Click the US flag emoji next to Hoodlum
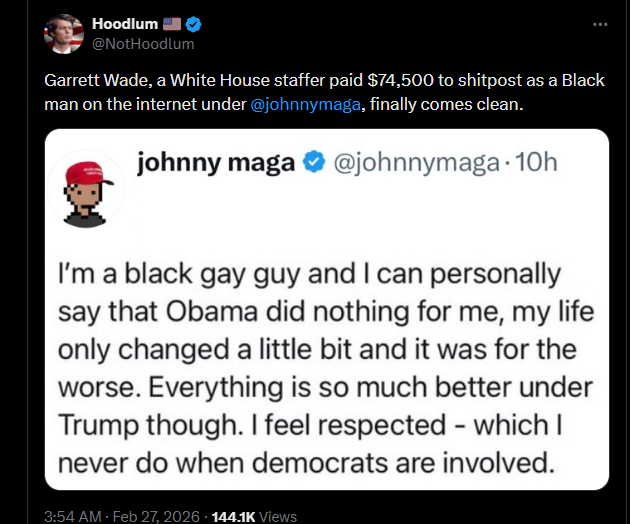630x524 pixels. pyautogui.click(x=168, y=24)
